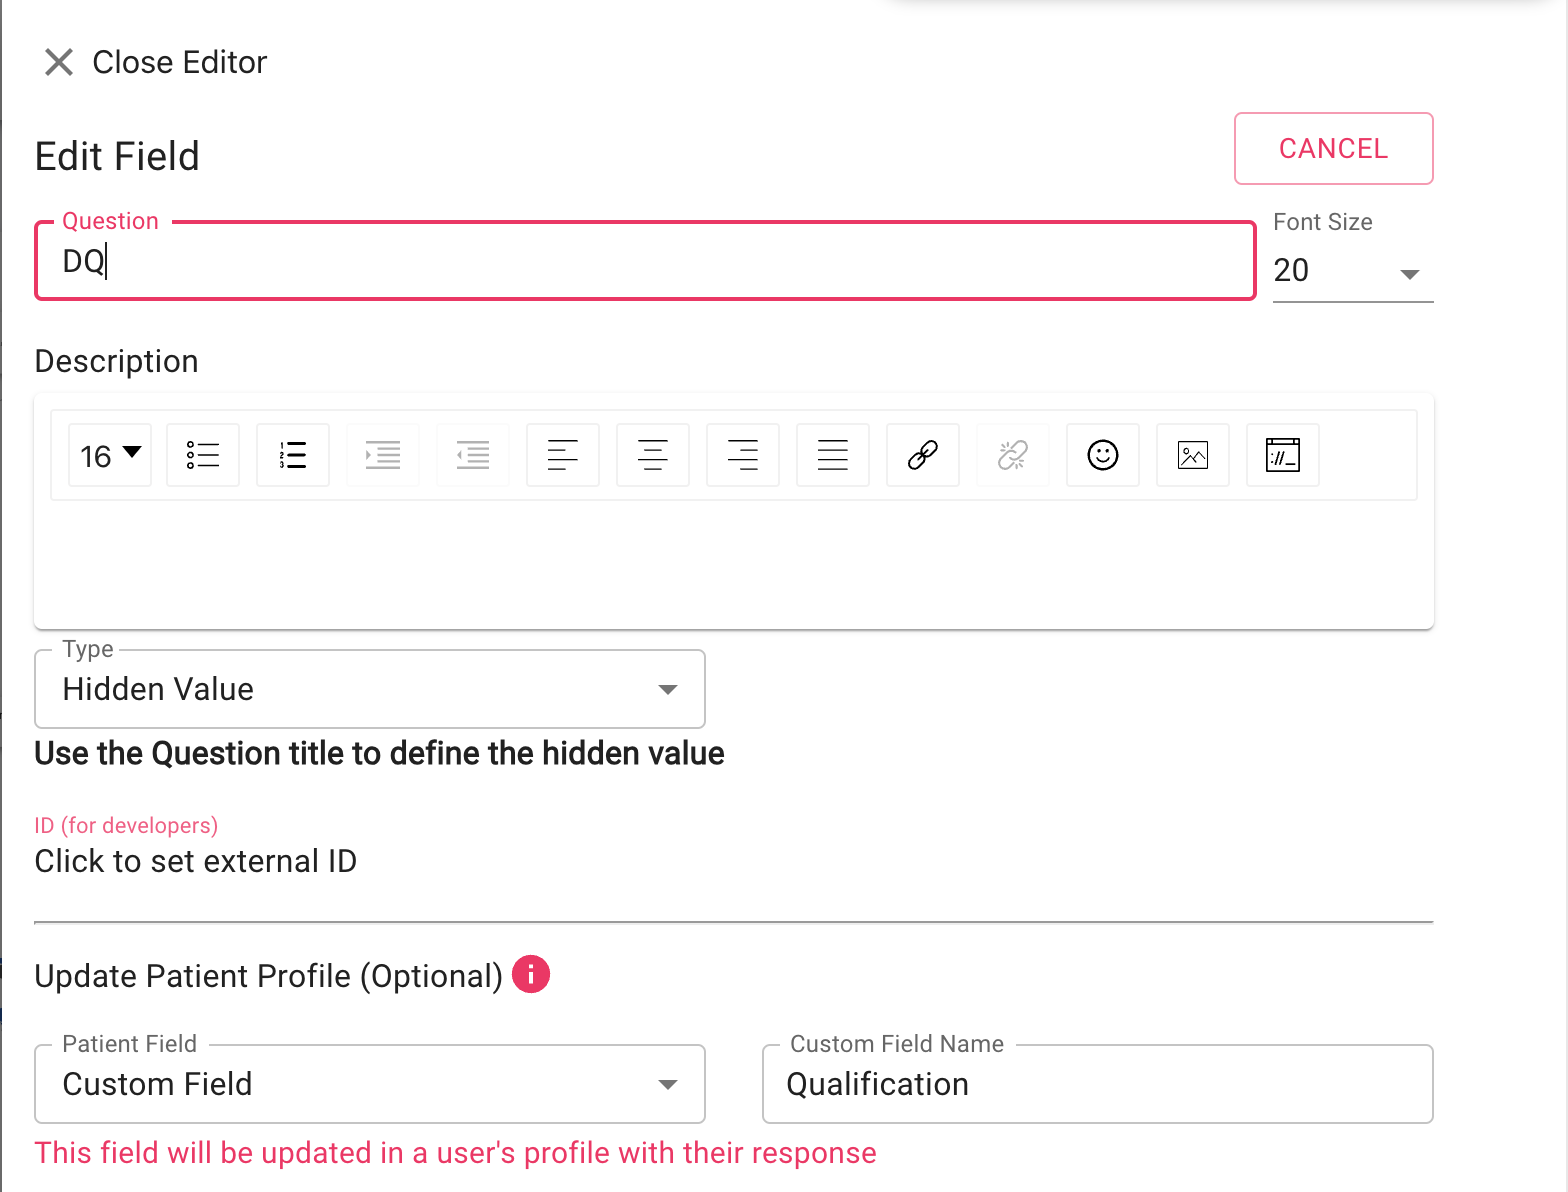
Task: Align description text to the right
Action: [x=743, y=455]
